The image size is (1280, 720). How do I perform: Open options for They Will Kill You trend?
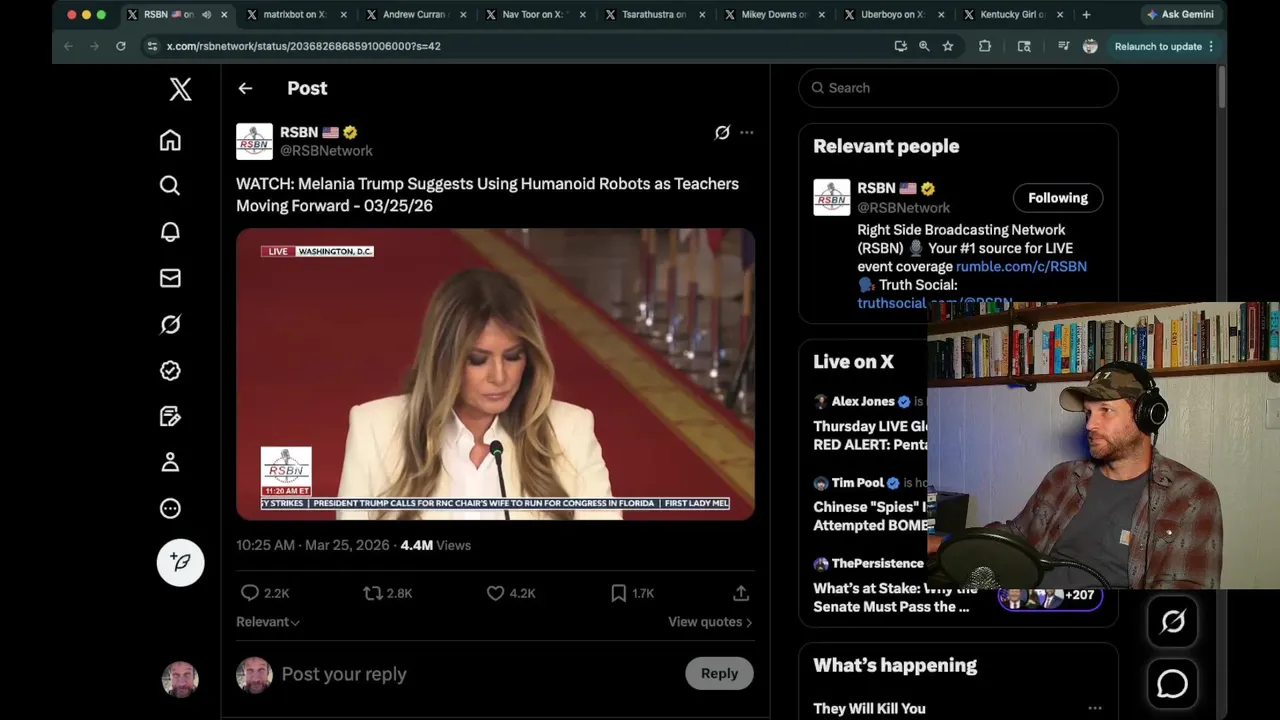(1095, 708)
